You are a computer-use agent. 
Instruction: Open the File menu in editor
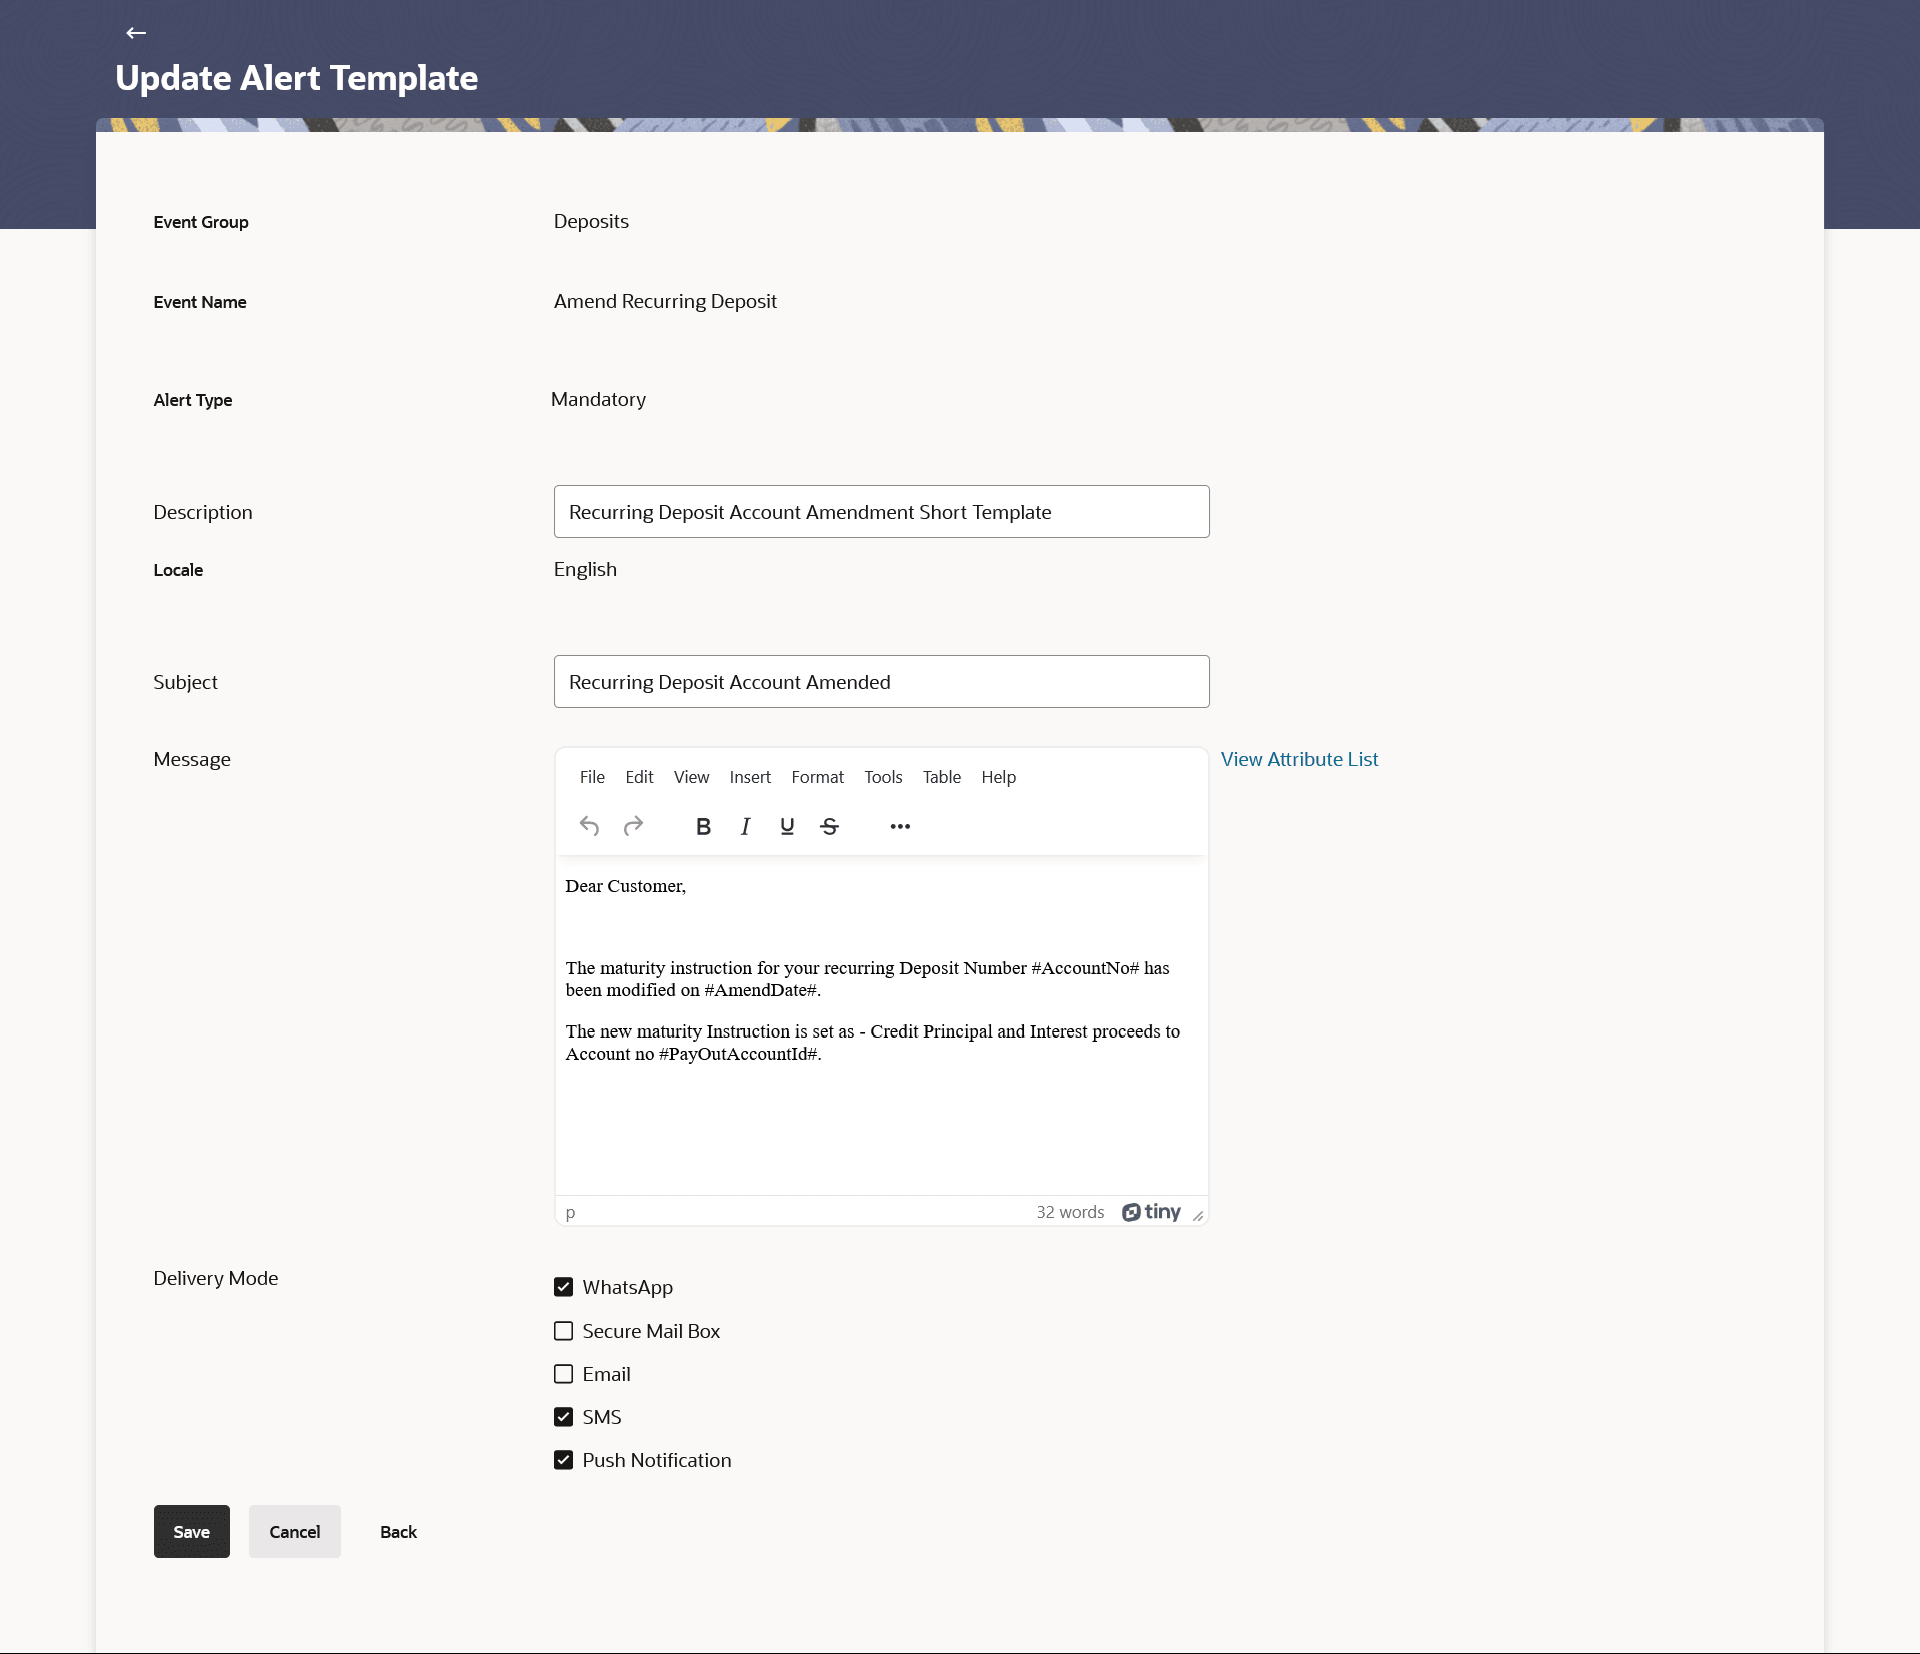(592, 777)
